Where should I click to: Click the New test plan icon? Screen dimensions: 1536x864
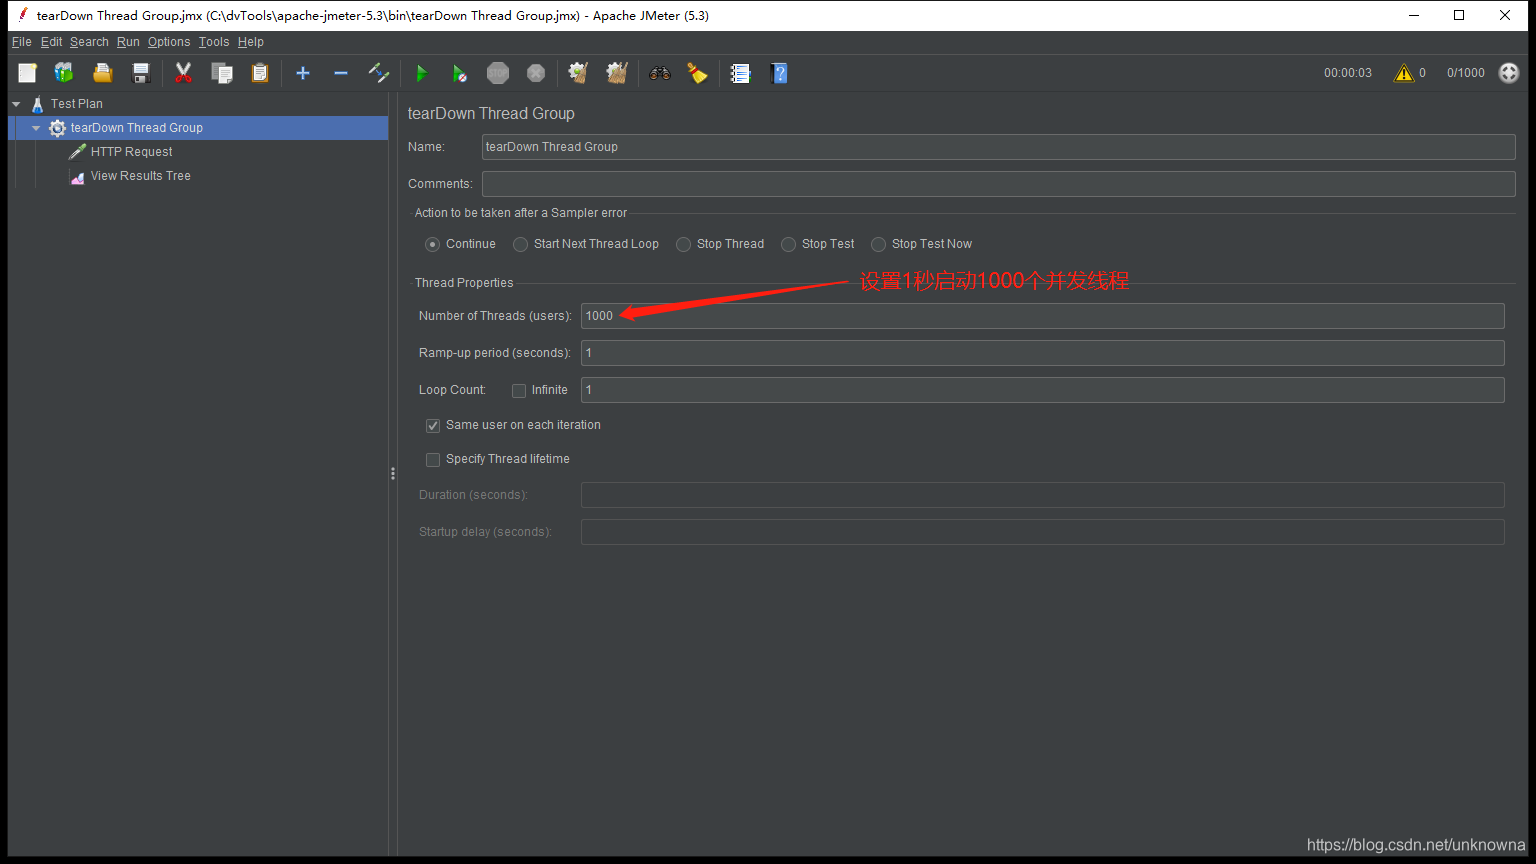coord(27,73)
